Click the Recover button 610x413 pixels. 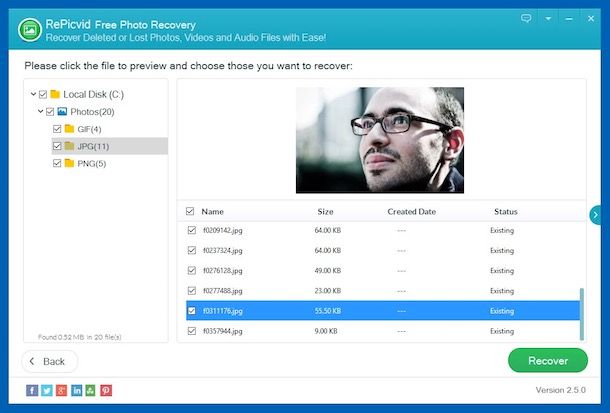[x=548, y=360]
